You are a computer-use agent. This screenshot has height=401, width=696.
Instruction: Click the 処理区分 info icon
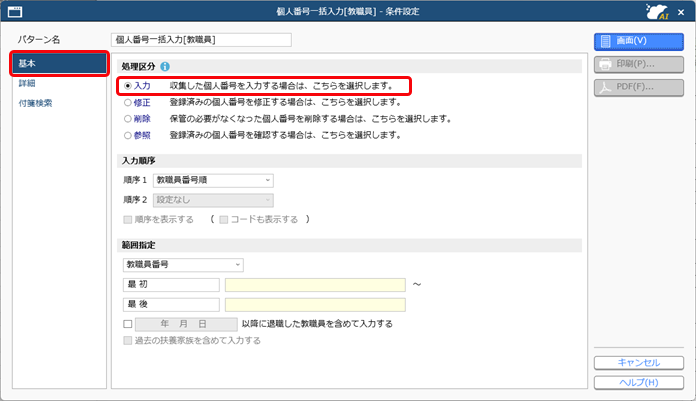(x=165, y=67)
